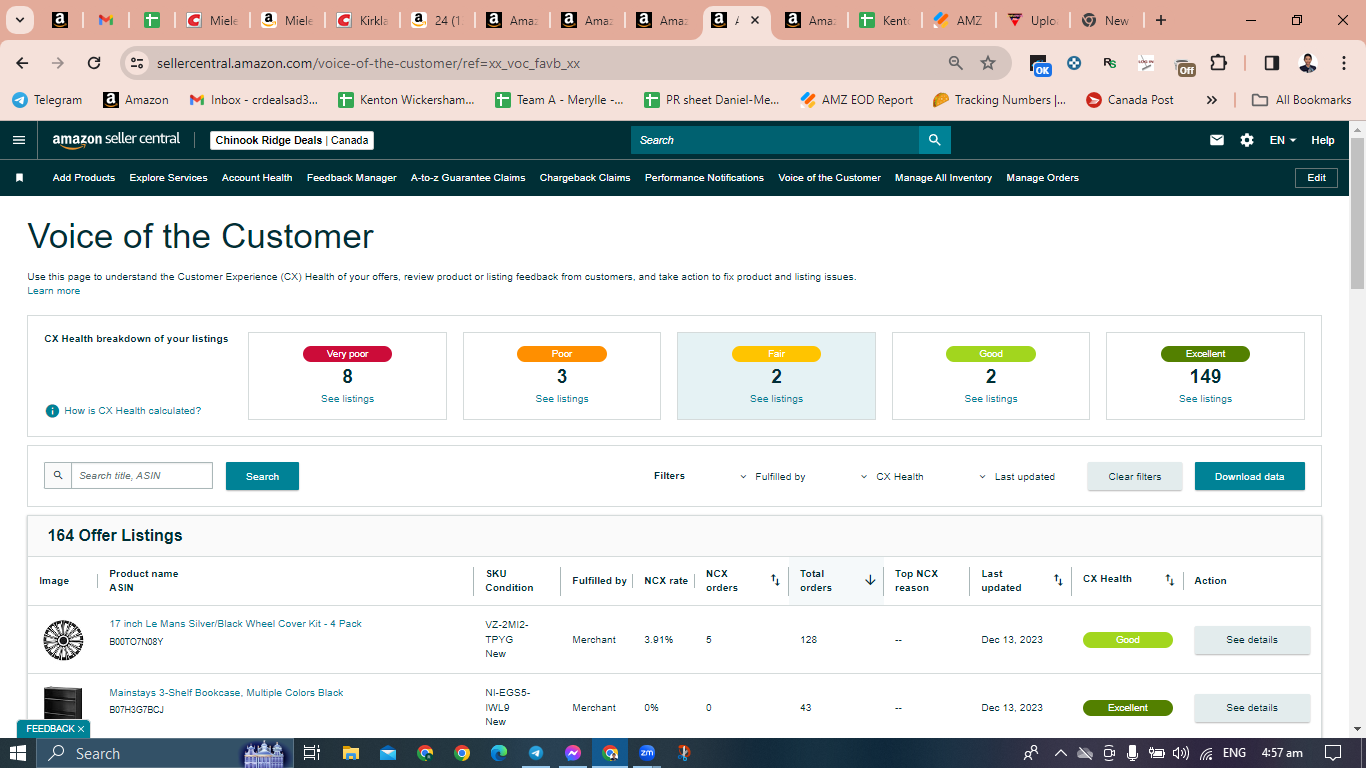The image size is (1366, 768).
Task: Click the Windows Start button
Action: [x=18, y=753]
